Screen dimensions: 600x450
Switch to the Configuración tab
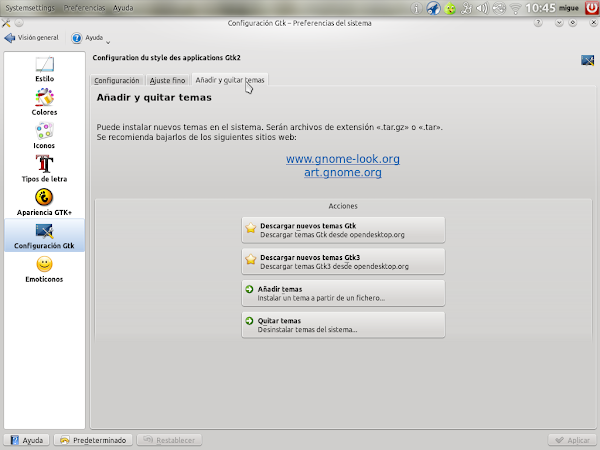[x=117, y=80]
